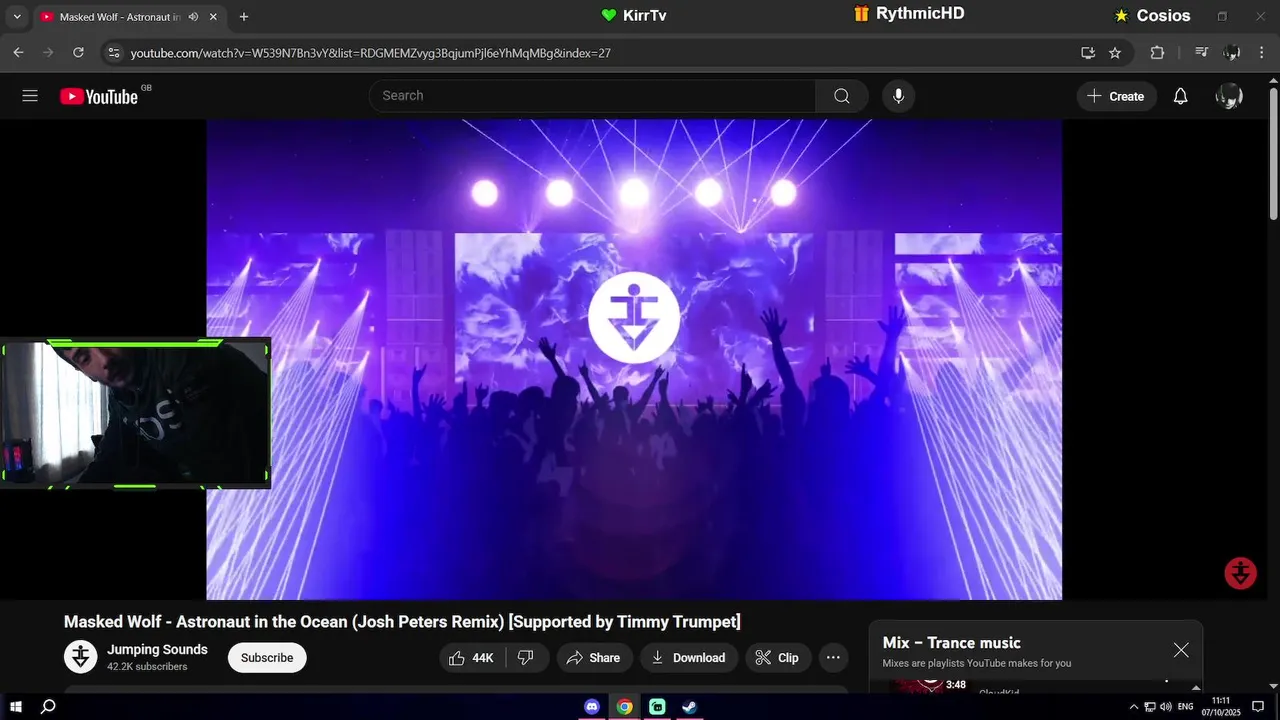
Task: Open Windows taskbar search
Action: tap(48, 707)
